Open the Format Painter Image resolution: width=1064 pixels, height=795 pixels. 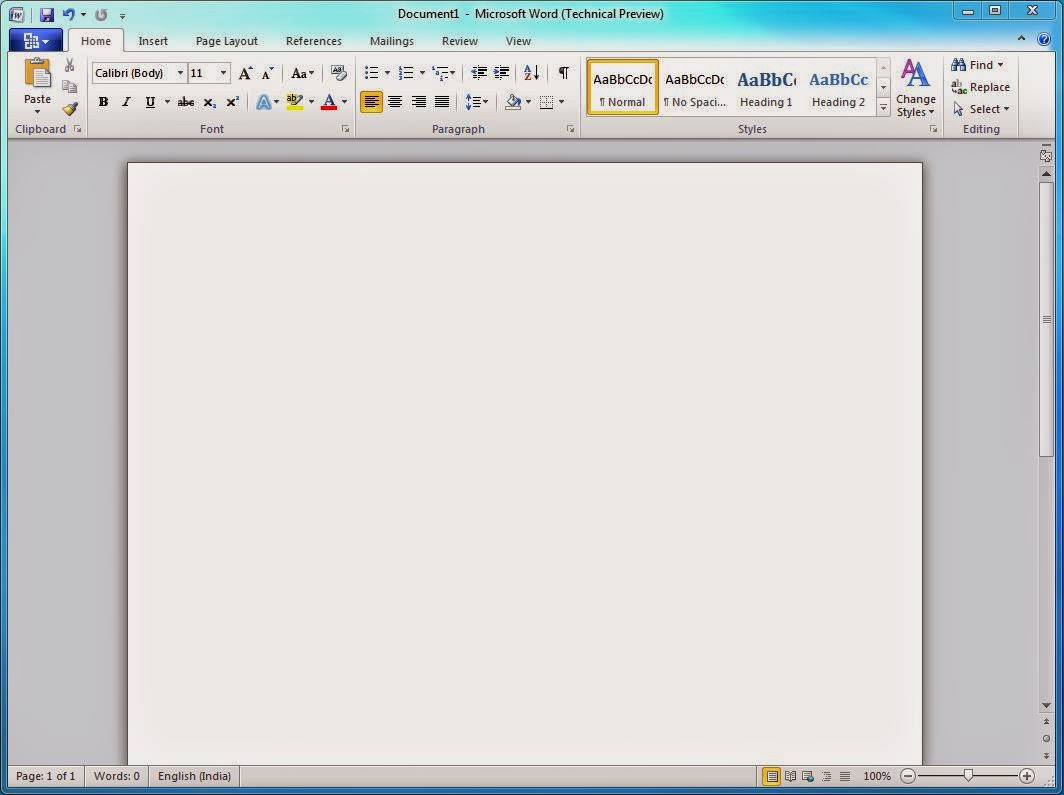click(70, 109)
